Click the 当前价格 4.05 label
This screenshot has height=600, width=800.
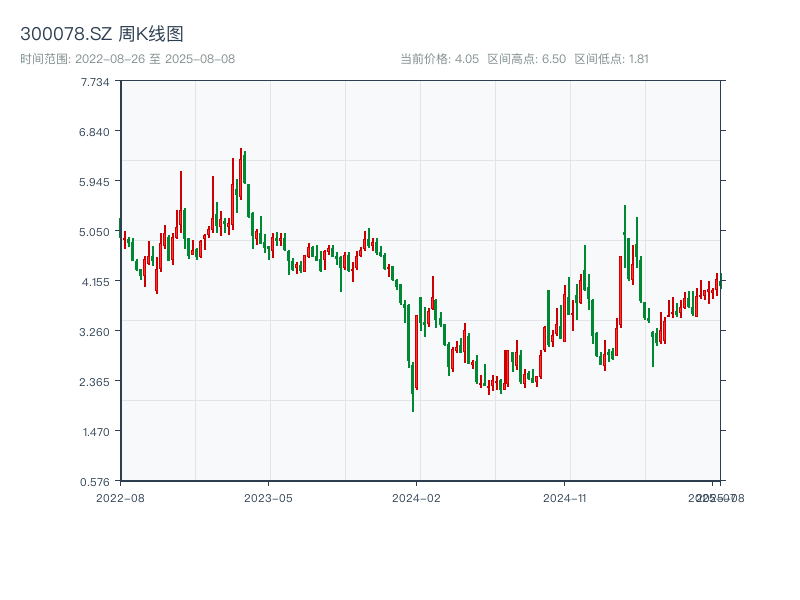coord(439,59)
